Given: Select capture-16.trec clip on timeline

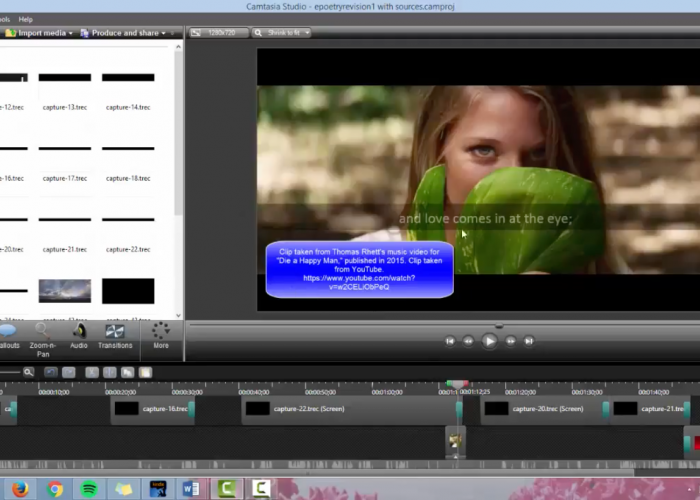Looking at the screenshot, I should (153, 409).
